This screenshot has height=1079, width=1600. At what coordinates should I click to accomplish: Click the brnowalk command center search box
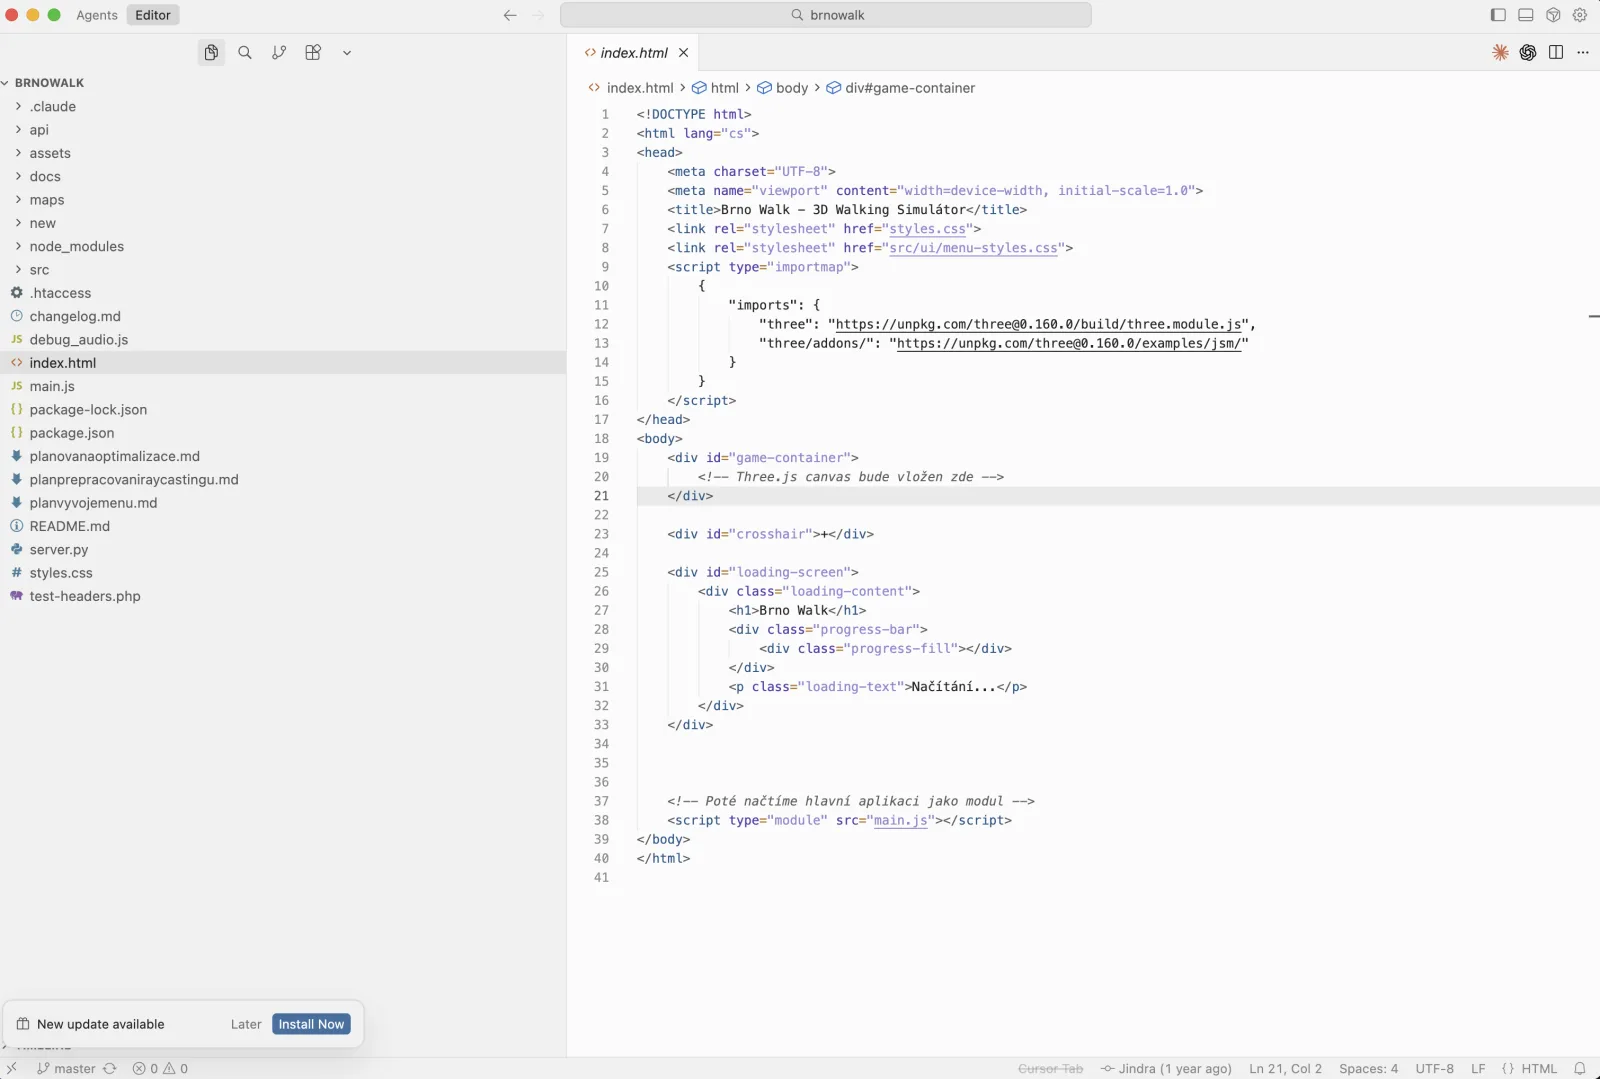click(826, 15)
